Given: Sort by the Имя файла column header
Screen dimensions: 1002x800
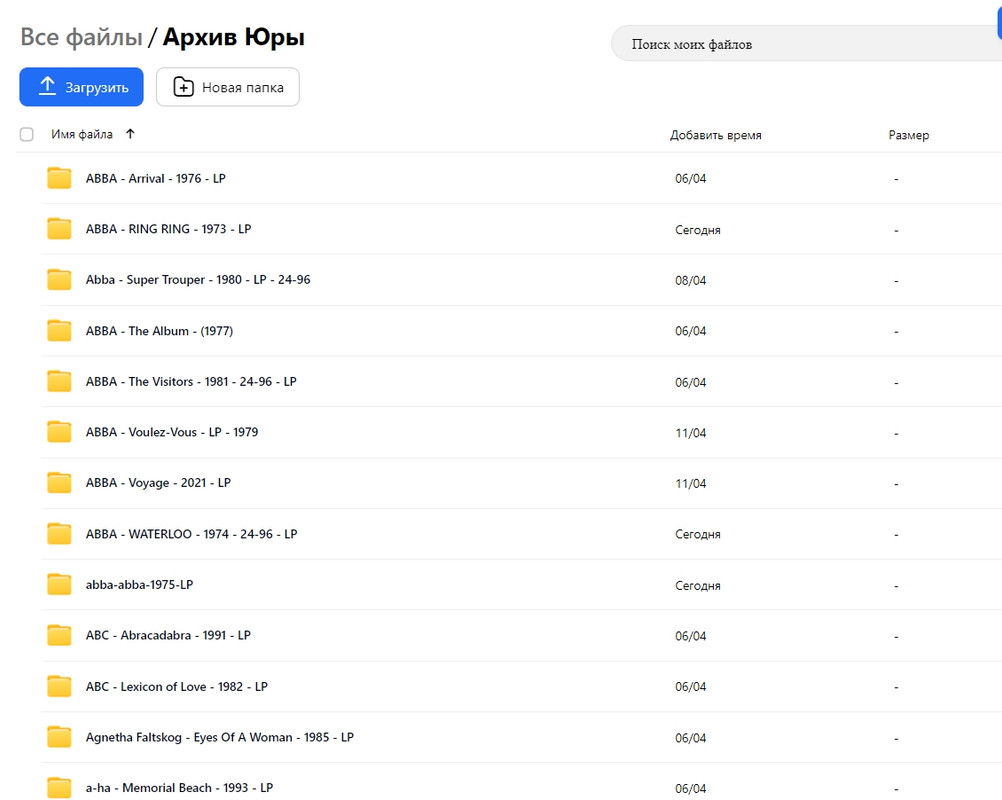Looking at the screenshot, I should tap(82, 134).
